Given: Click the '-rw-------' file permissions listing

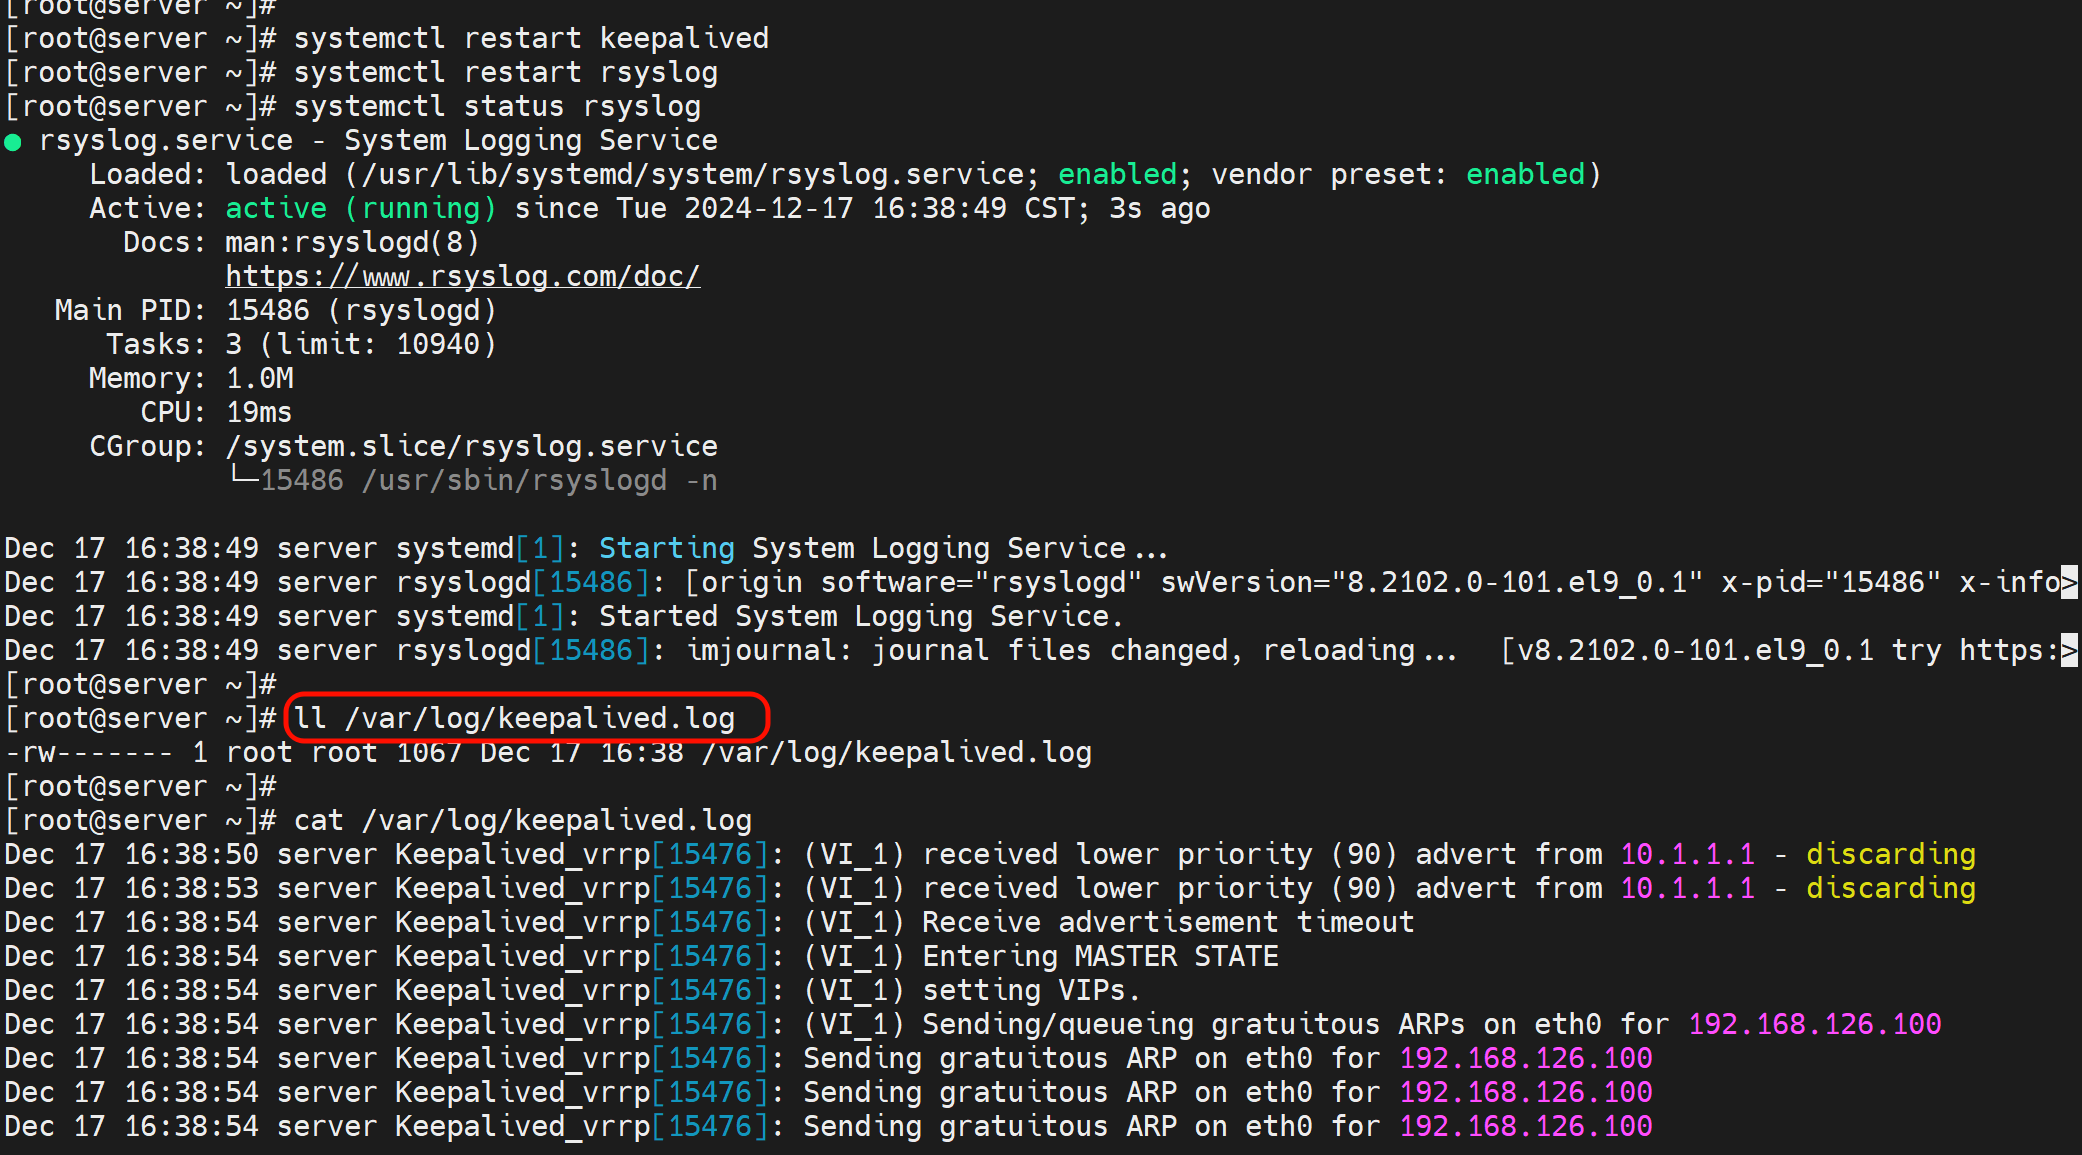Looking at the screenshot, I should pos(548,752).
